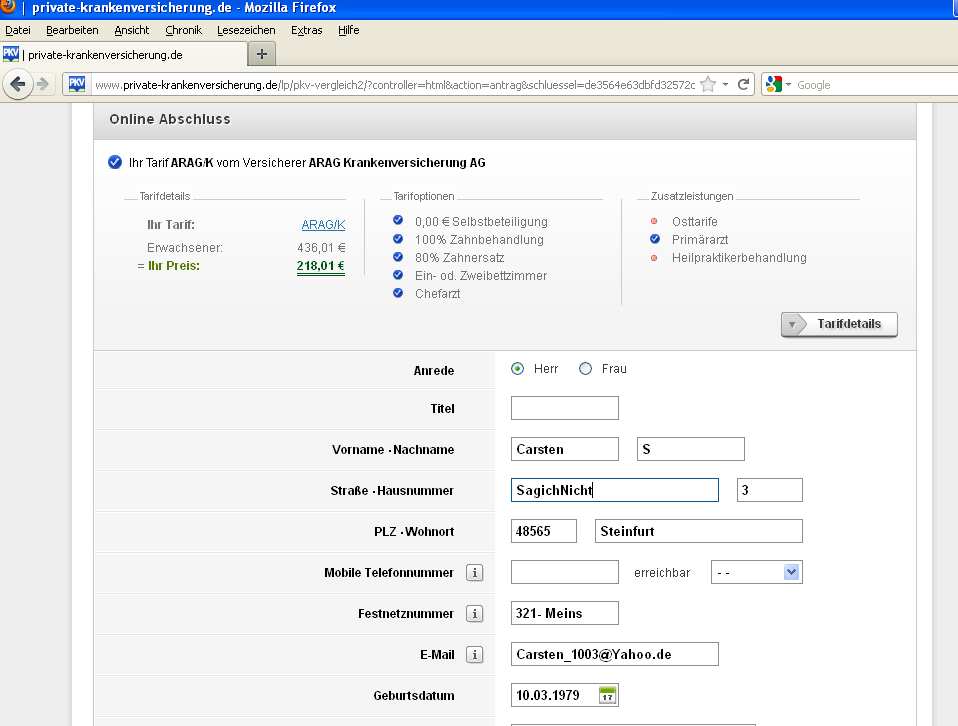Open the Google search engine dropdown
The width and height of the screenshot is (958, 726).
[788, 84]
